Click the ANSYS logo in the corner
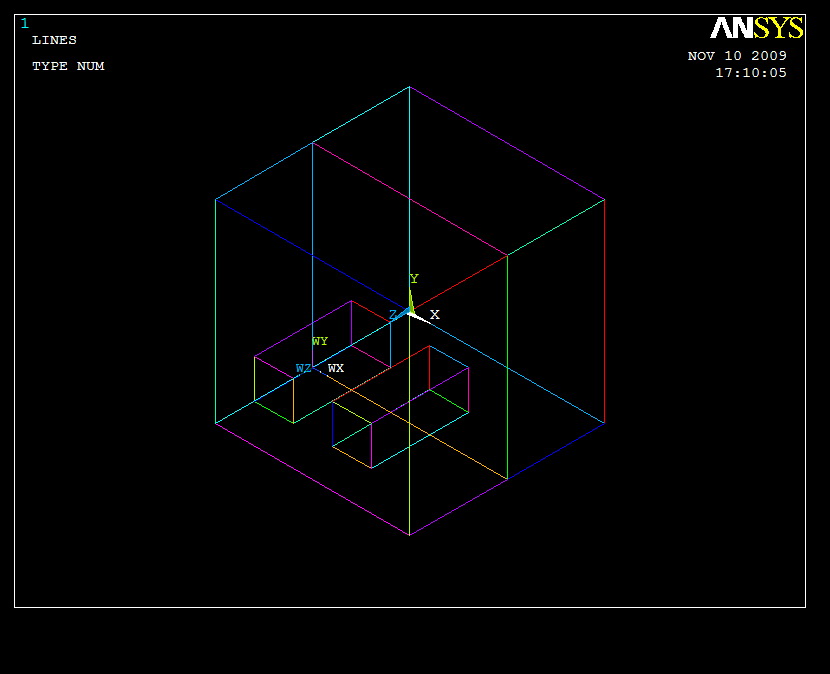The image size is (830, 674). pyautogui.click(x=756, y=28)
